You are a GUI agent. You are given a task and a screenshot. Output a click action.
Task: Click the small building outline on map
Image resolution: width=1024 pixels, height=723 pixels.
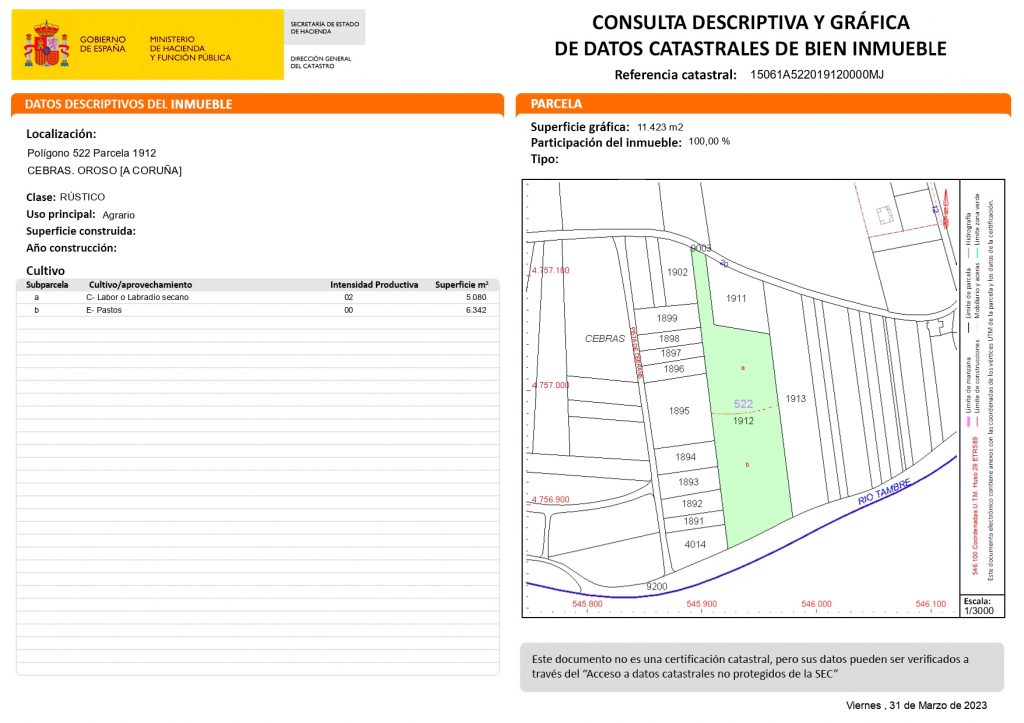point(883,215)
